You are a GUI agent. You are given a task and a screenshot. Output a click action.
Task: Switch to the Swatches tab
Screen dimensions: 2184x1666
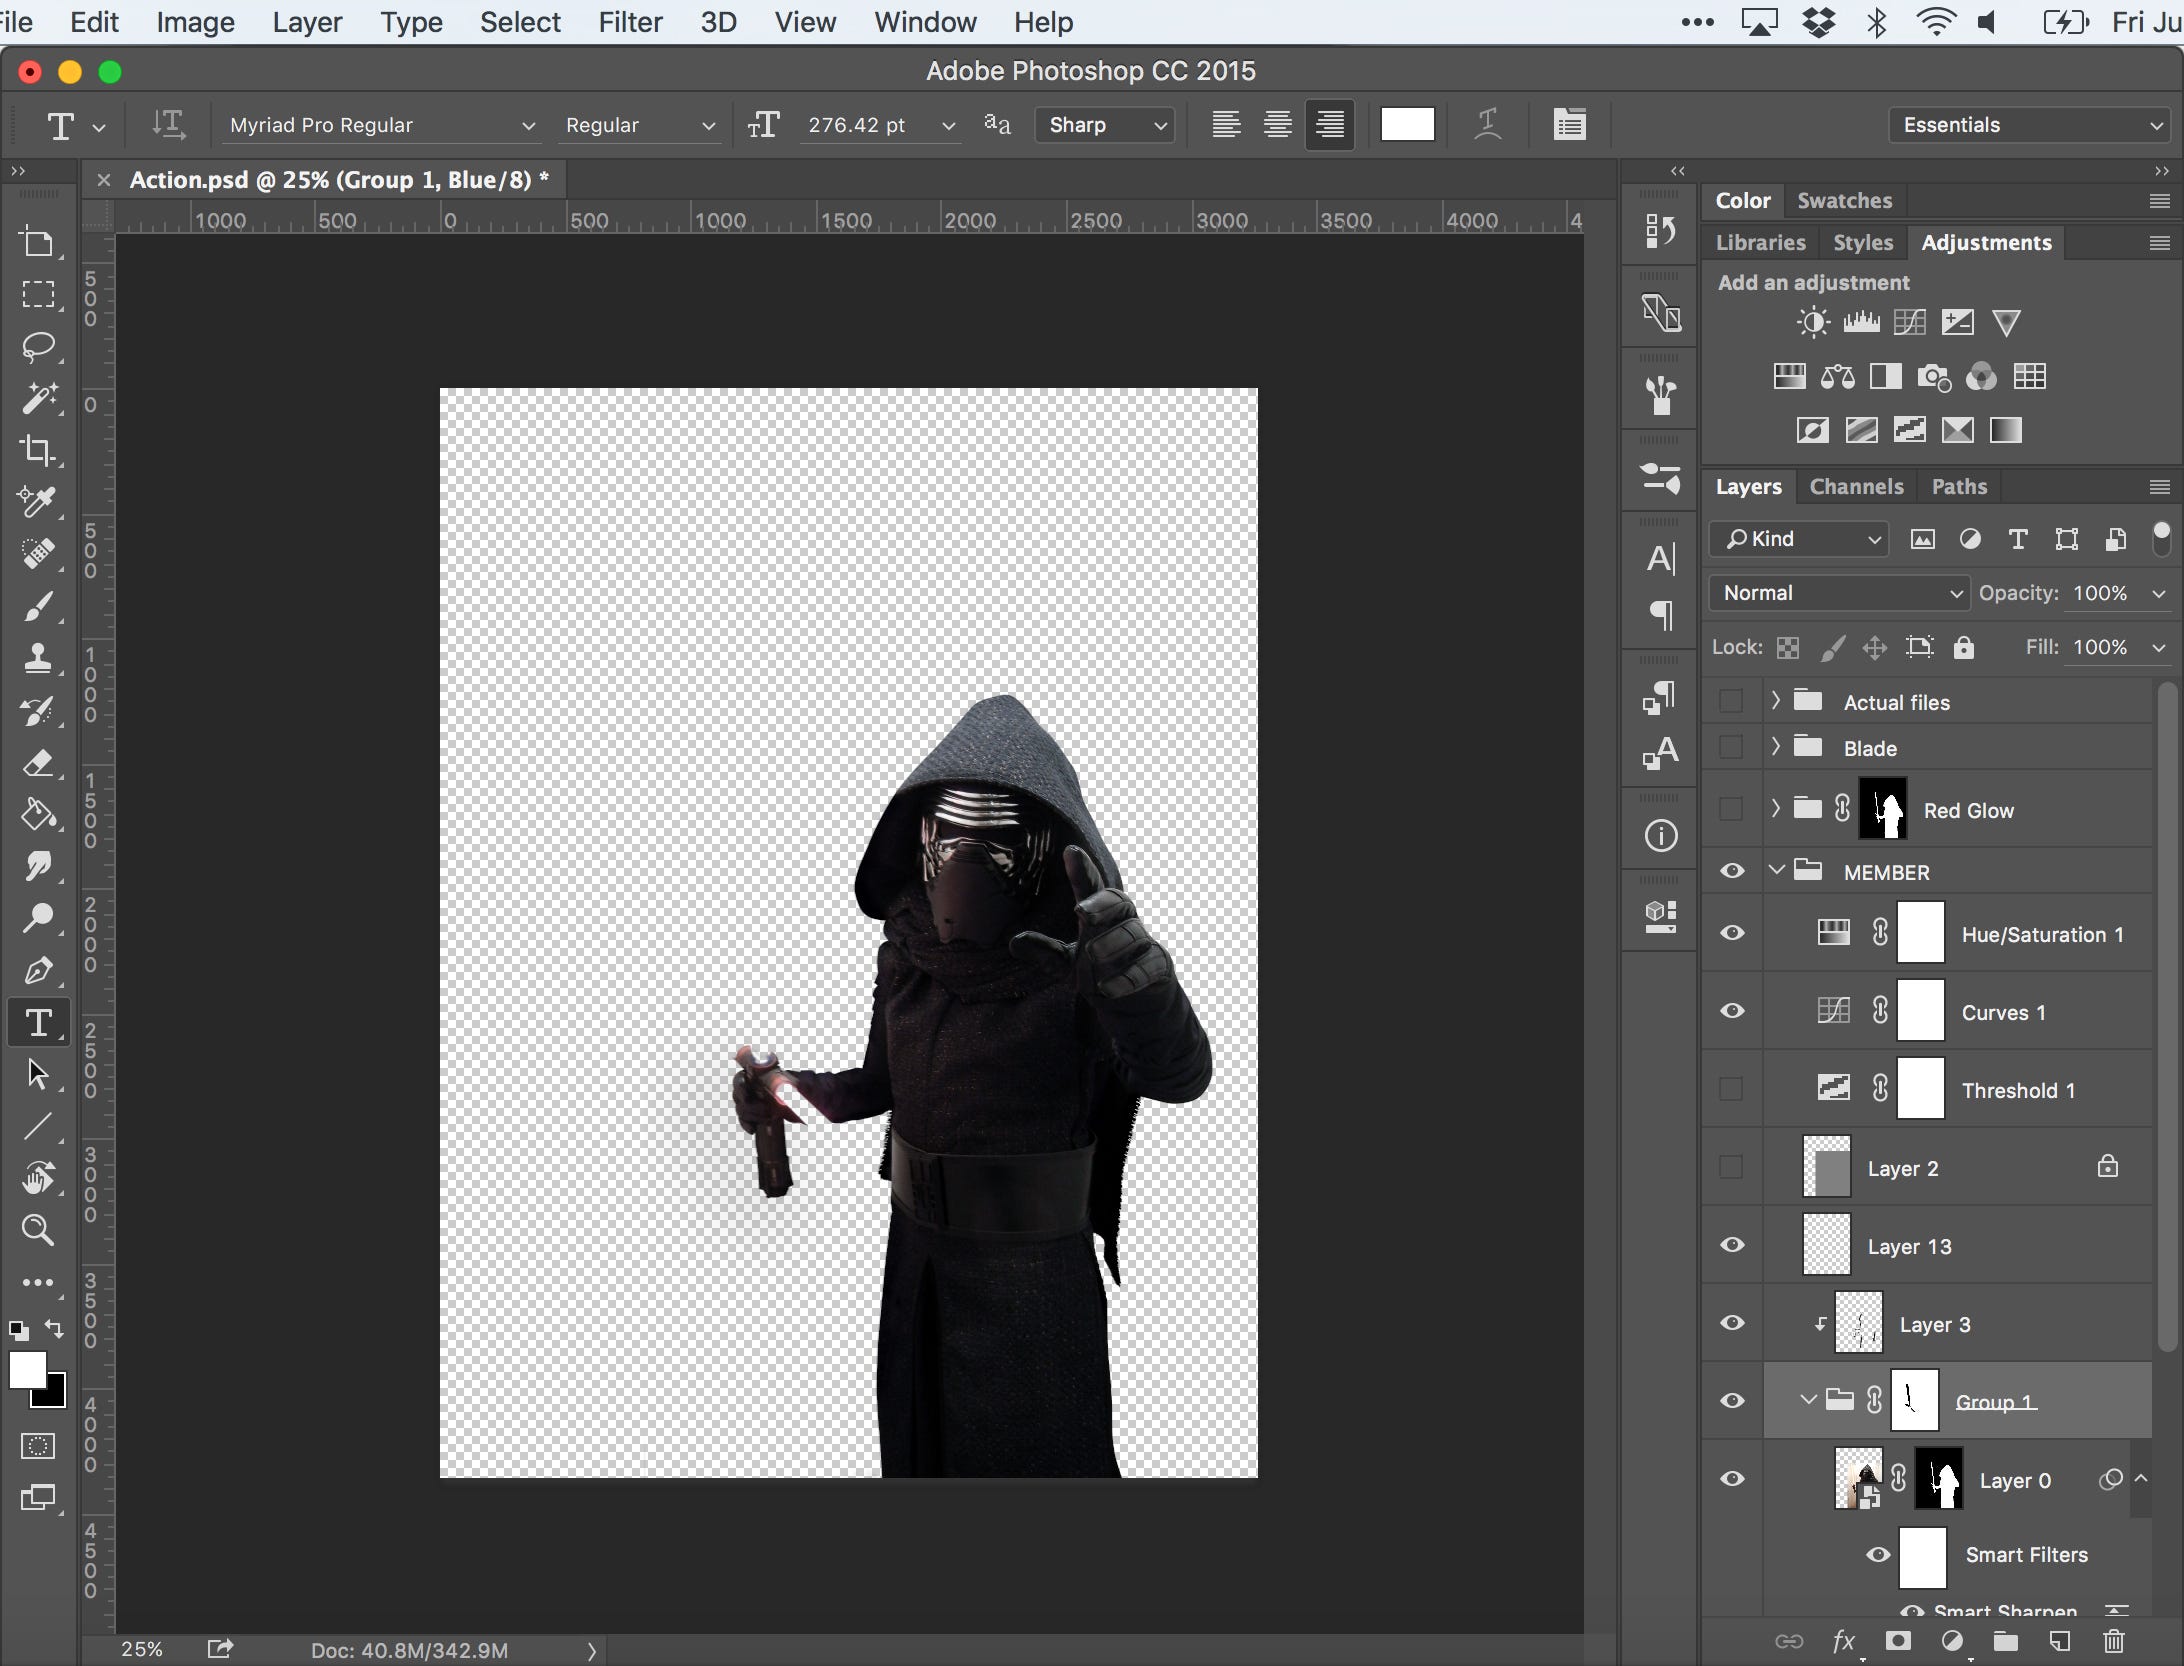1844,201
